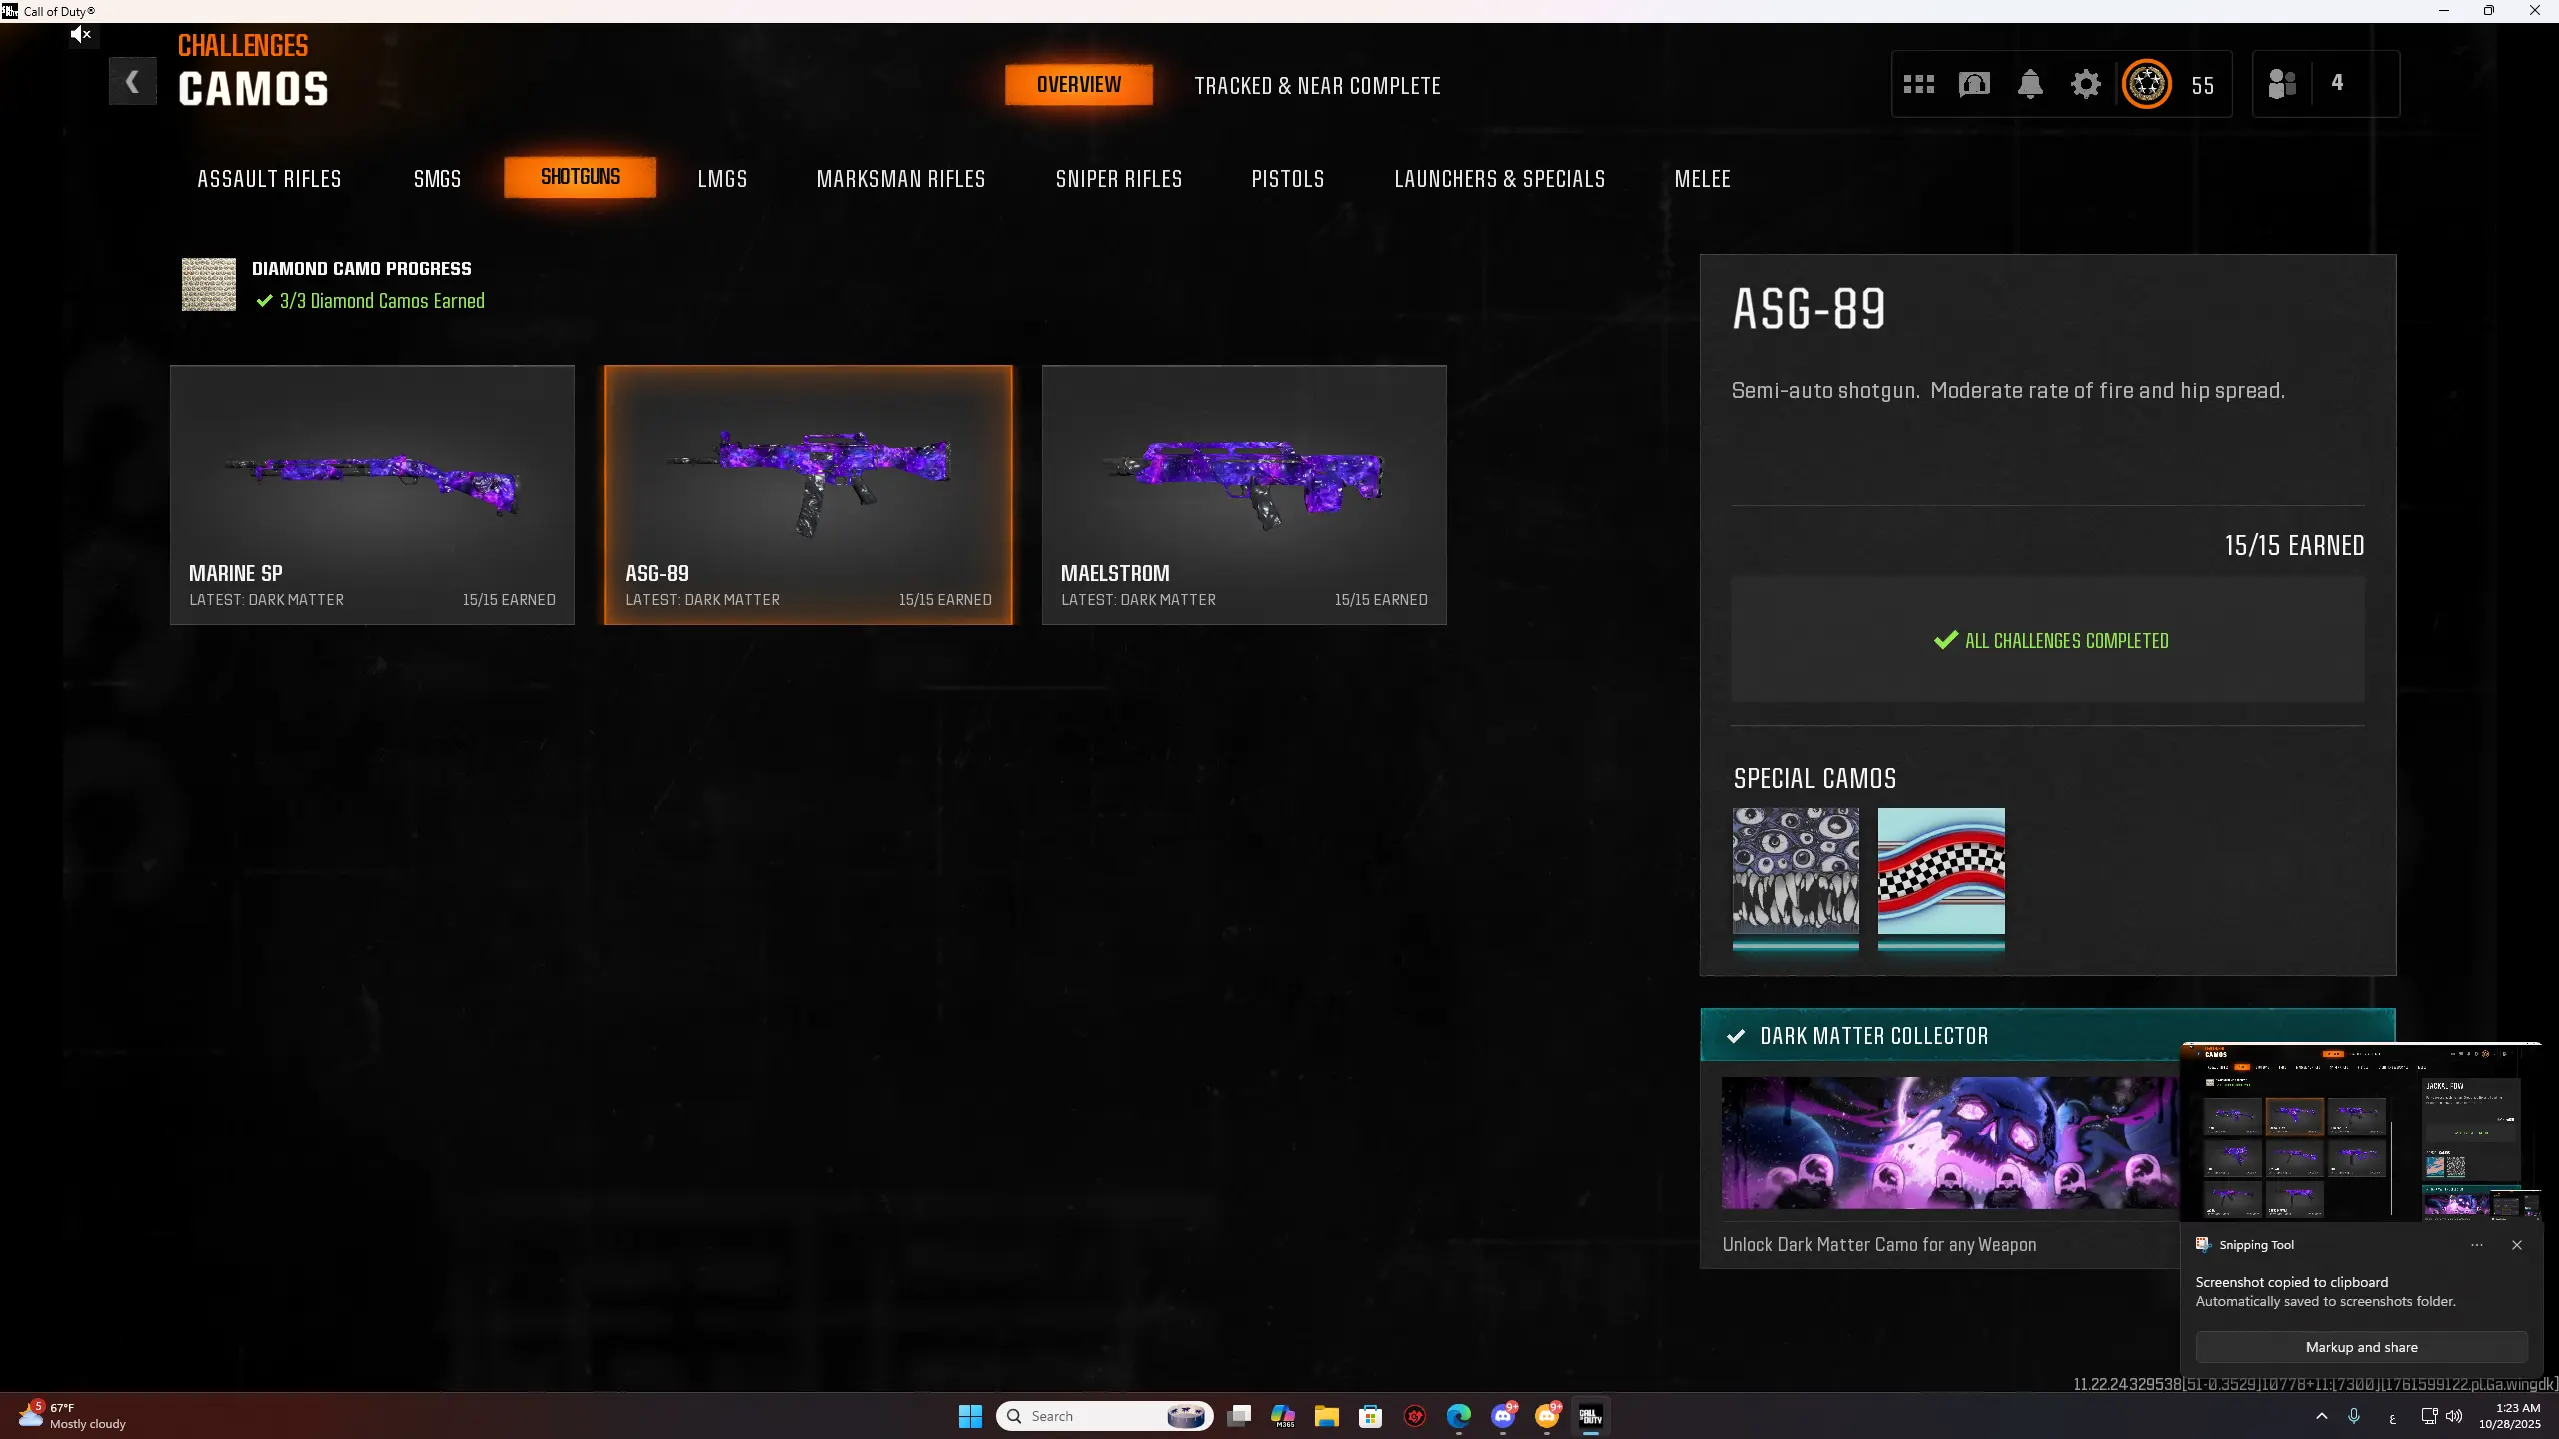Open the social friends icon
This screenshot has width=2559, height=1439.
pos(2281,84)
